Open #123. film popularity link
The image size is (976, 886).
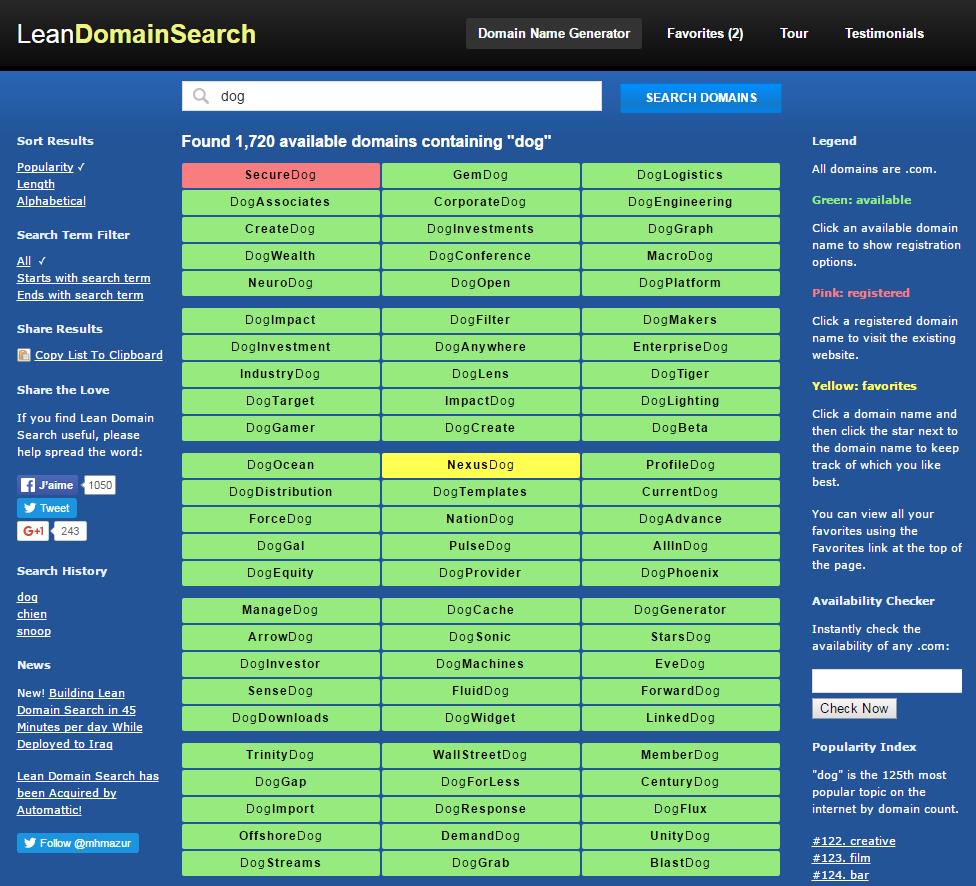tap(841, 858)
